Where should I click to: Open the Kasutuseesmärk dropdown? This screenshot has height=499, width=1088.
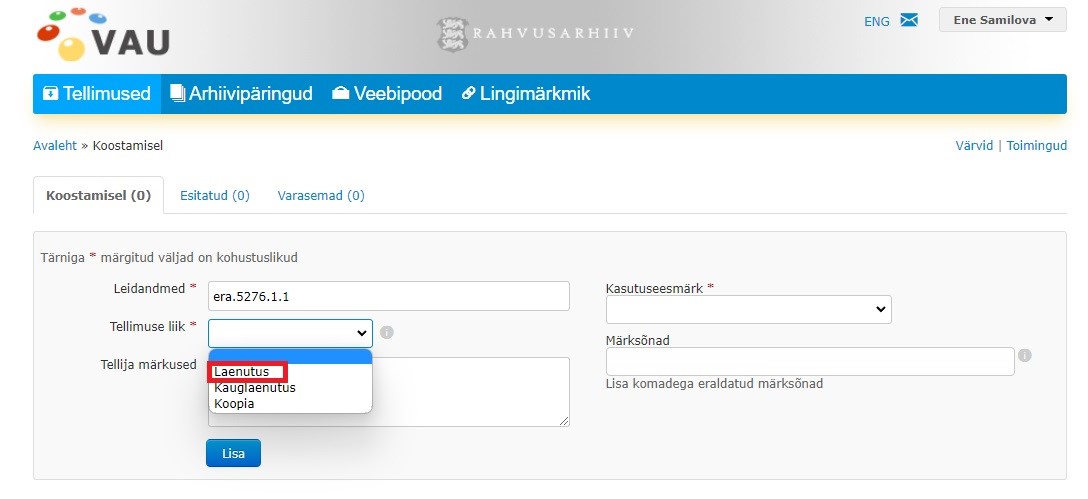coord(748,310)
